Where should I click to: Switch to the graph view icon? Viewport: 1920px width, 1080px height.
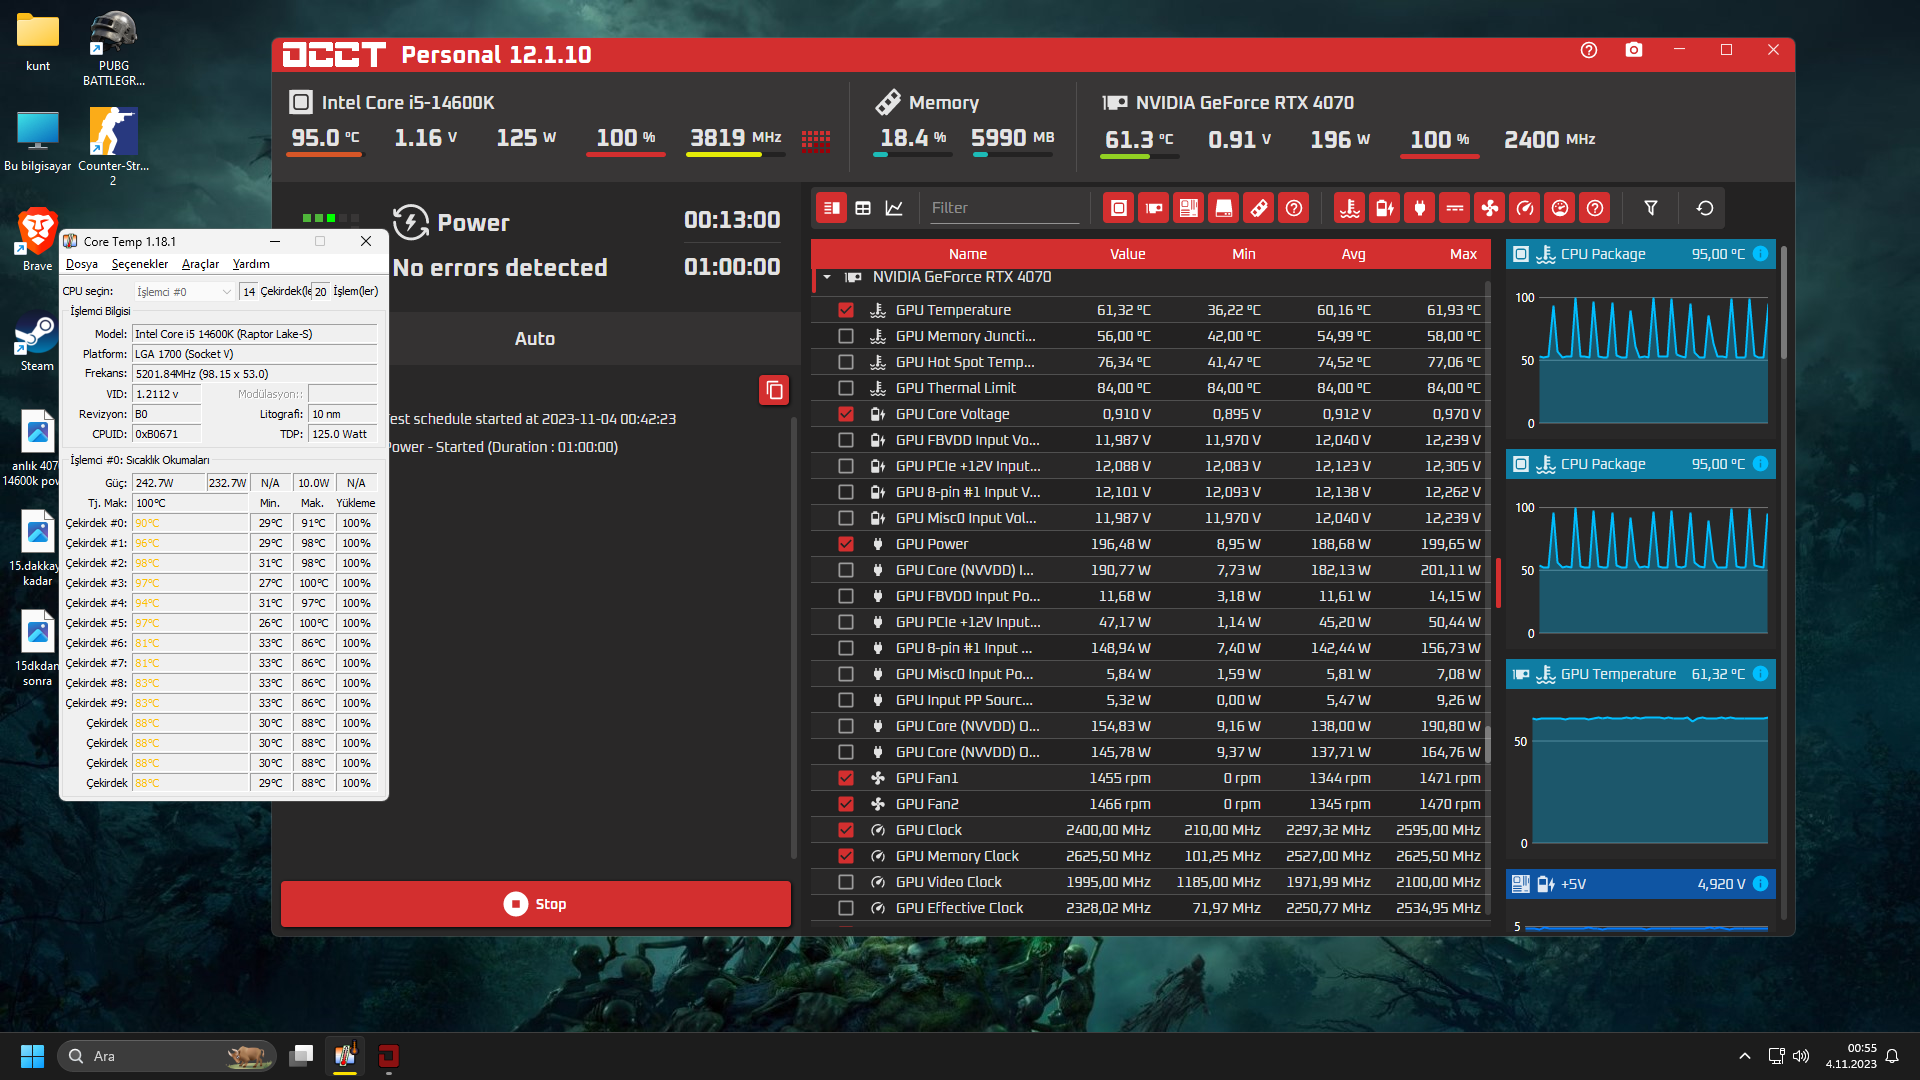[x=894, y=208]
